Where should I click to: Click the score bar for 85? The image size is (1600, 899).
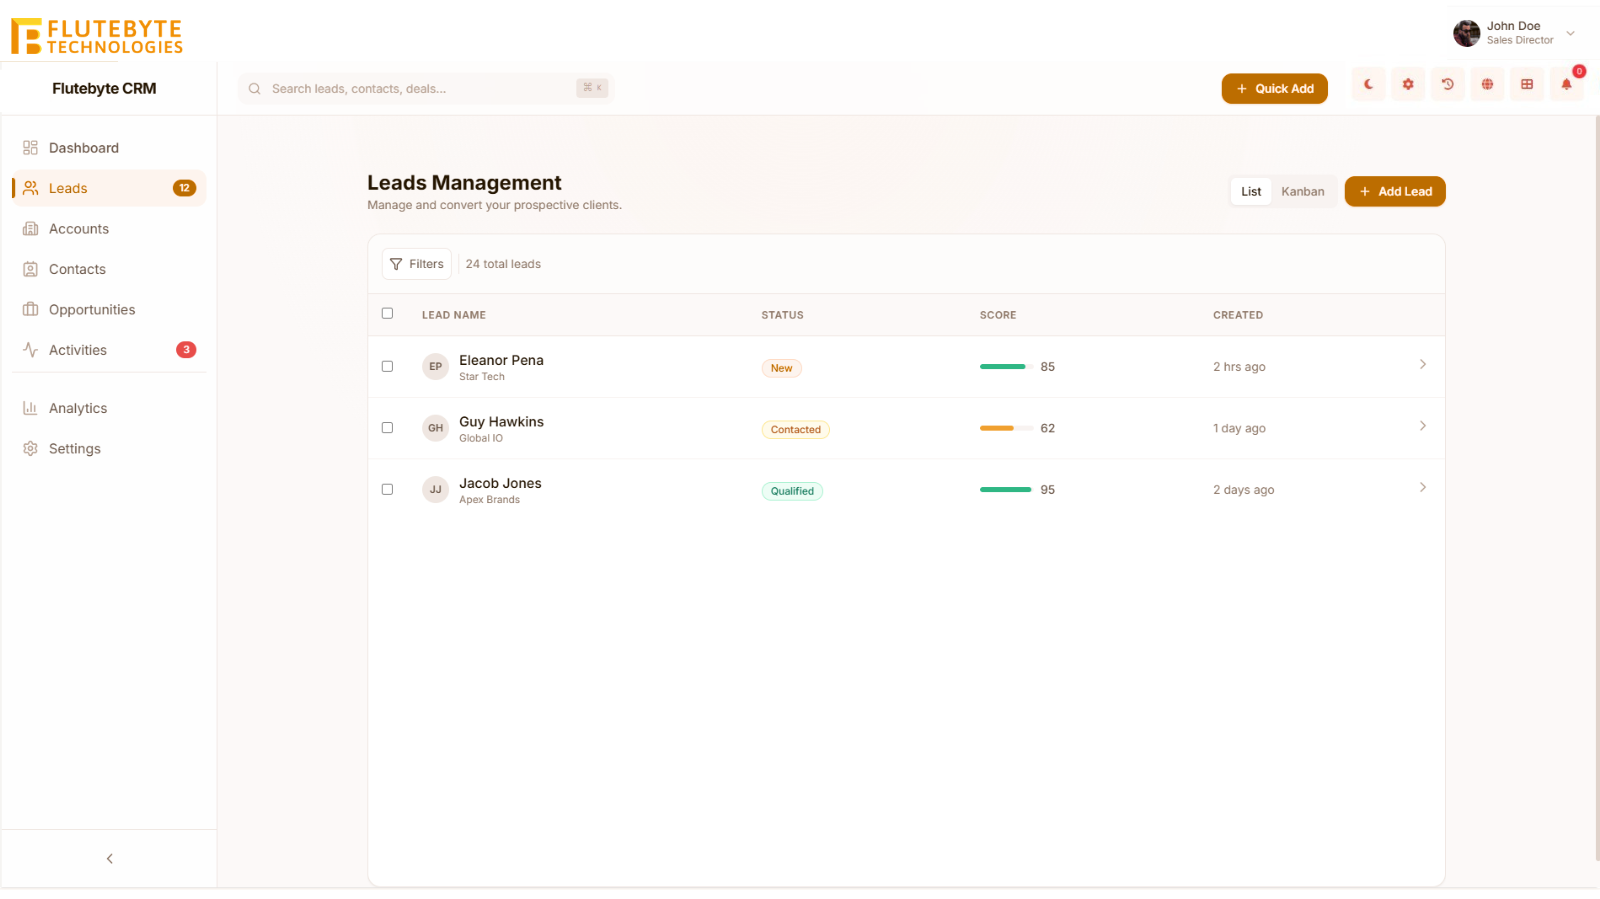(x=1006, y=367)
